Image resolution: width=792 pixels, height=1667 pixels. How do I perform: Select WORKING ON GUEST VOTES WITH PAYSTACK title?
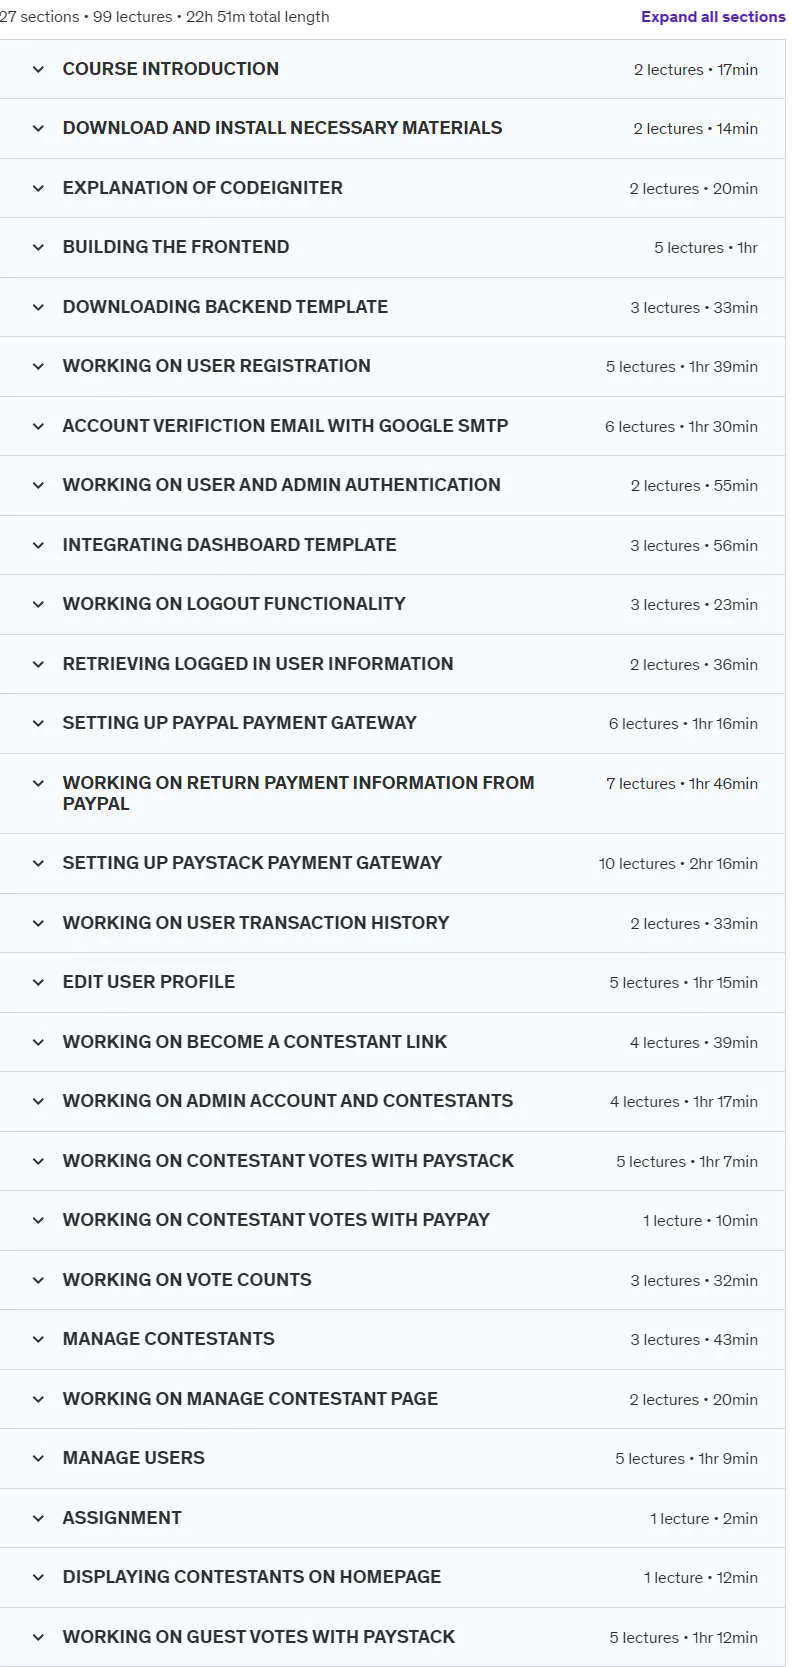point(259,1637)
